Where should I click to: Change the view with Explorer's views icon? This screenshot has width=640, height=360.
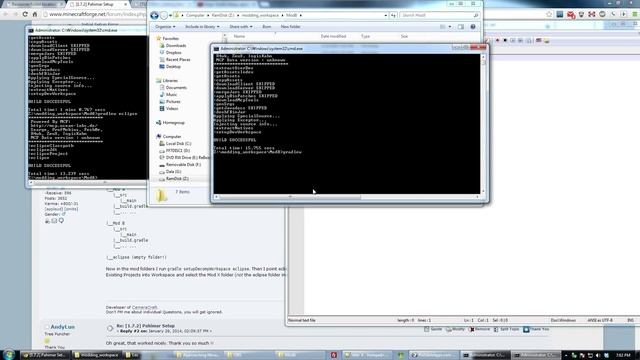443,27
